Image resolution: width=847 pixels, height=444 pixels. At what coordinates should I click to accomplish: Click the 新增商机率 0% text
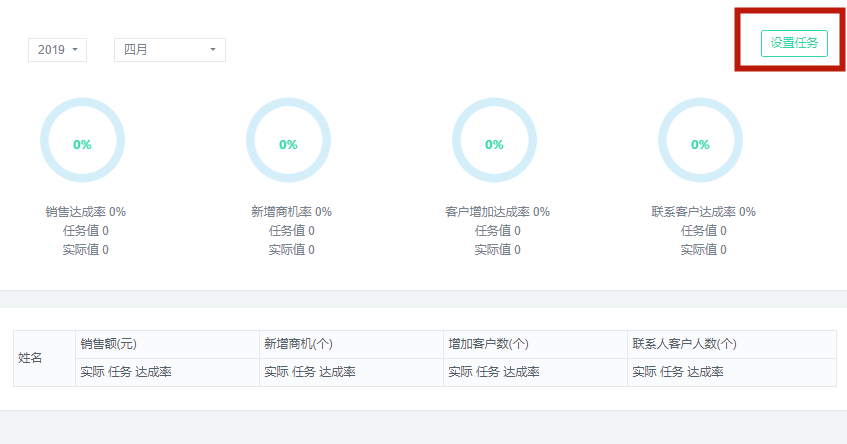pos(291,212)
